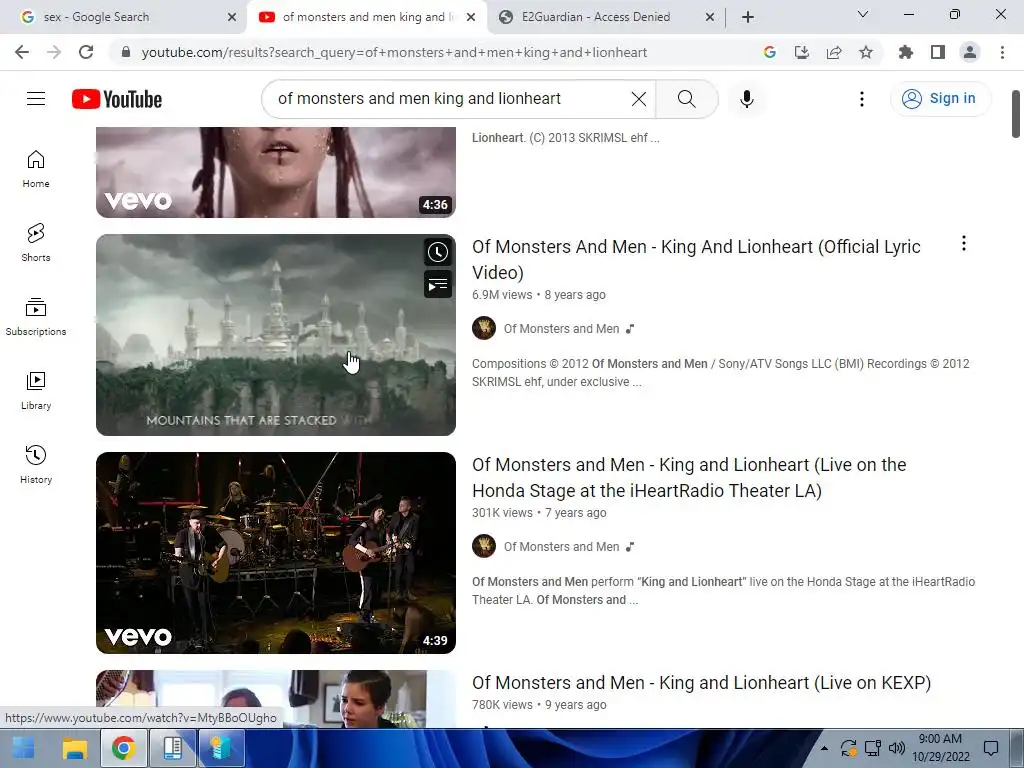Image resolution: width=1024 pixels, height=768 pixels.
Task: Open the notification center icon
Action: point(991,748)
